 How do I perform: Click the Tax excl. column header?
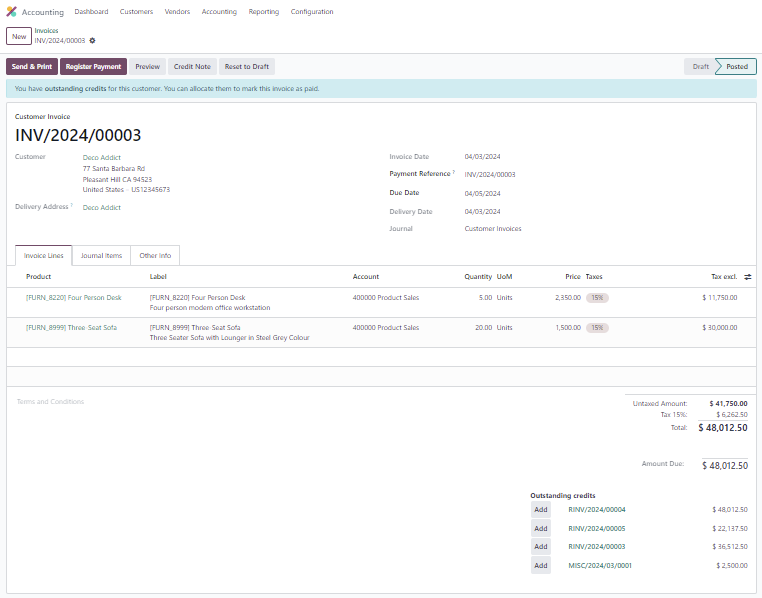[x=724, y=277]
